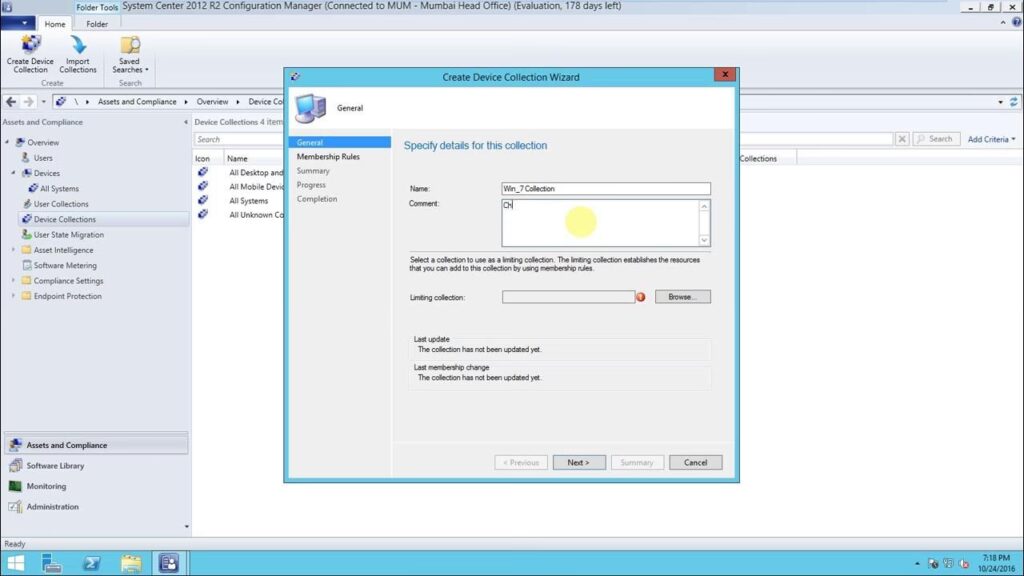This screenshot has width=1024, height=576.
Task: Open the Software Library workspace
Action: 55,466
